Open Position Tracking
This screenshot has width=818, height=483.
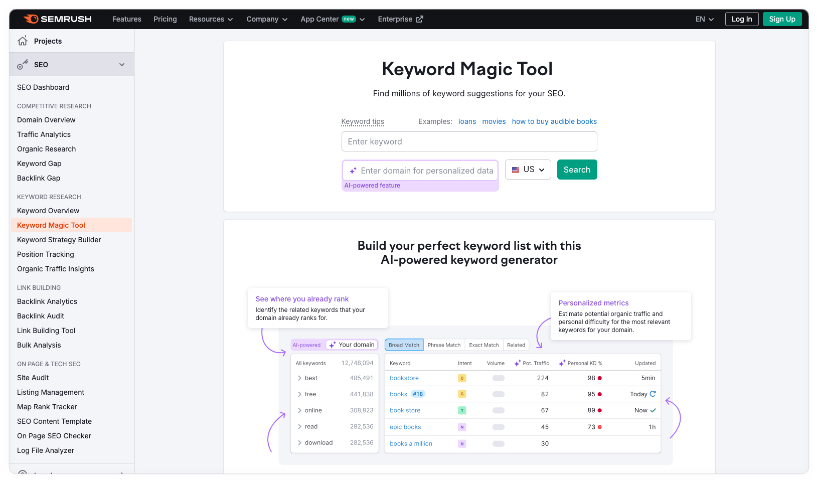point(45,255)
